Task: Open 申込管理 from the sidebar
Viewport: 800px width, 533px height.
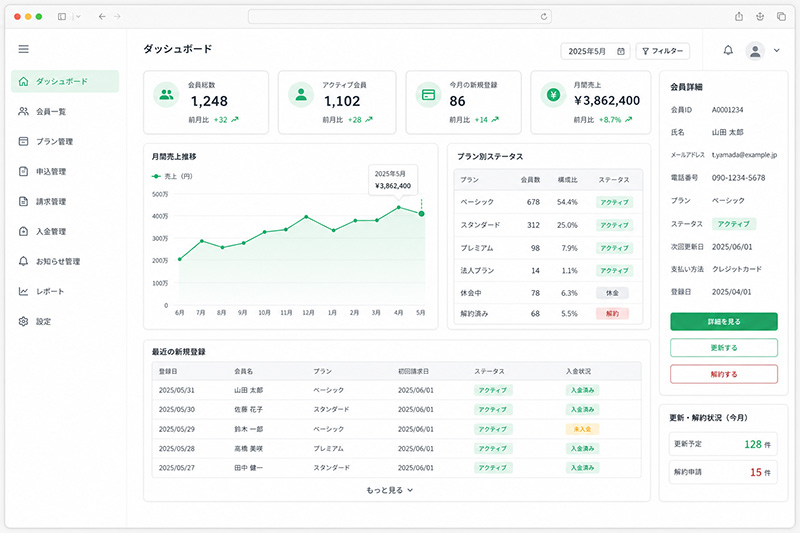Action: coord(65,171)
